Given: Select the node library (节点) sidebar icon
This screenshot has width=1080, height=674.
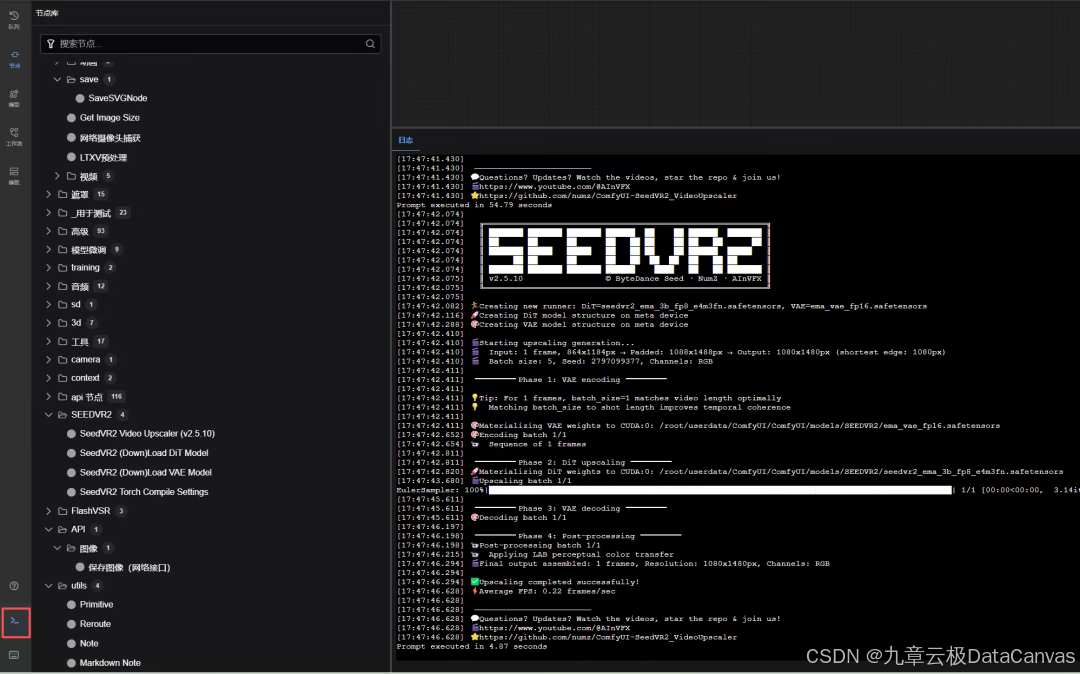Looking at the screenshot, I should [x=14, y=58].
